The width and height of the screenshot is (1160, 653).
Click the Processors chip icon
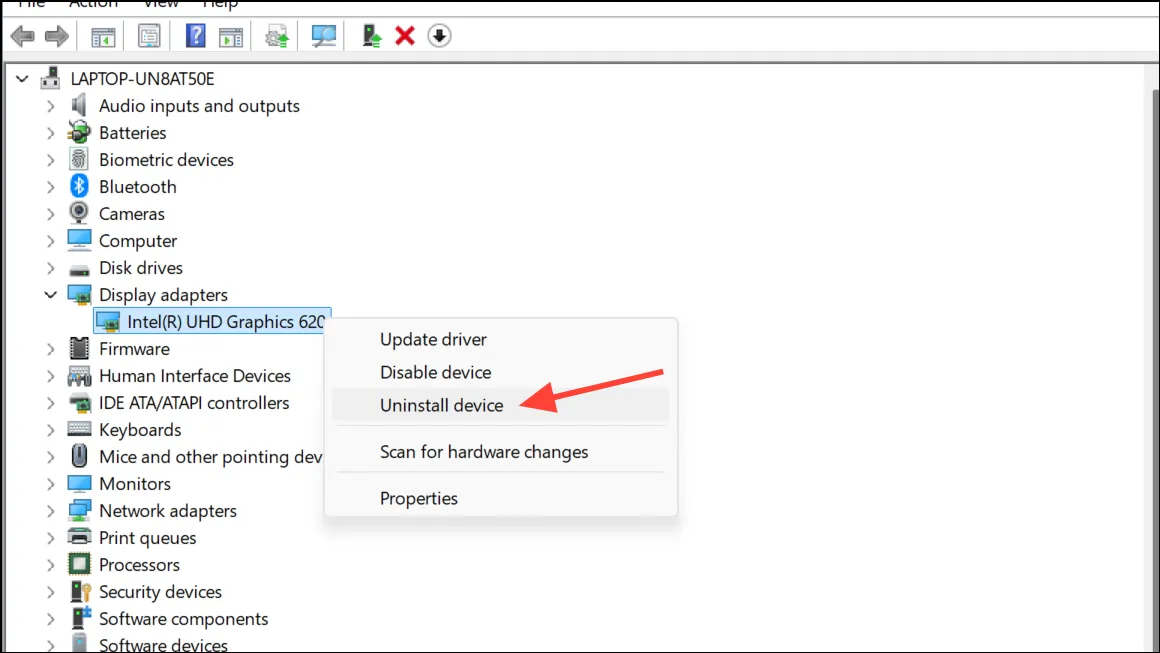[79, 564]
